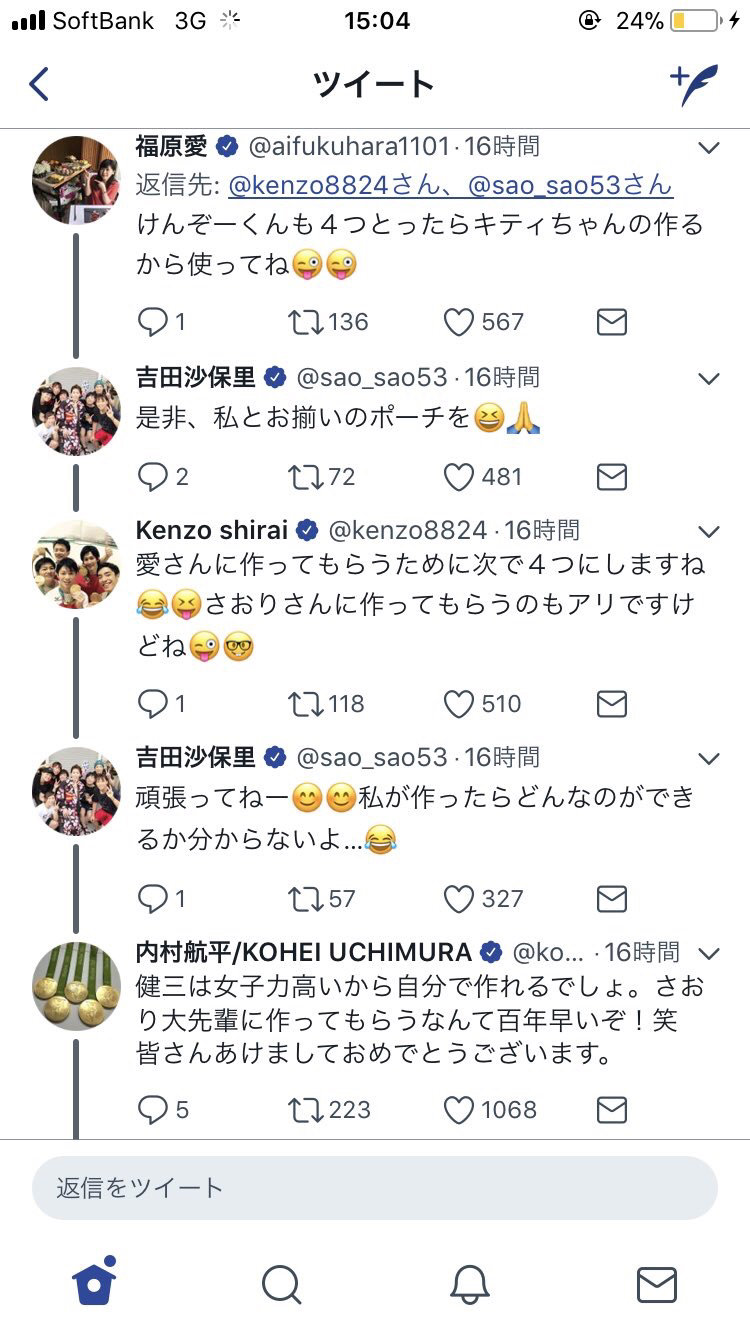Go back using the left chevron

pos(39,85)
